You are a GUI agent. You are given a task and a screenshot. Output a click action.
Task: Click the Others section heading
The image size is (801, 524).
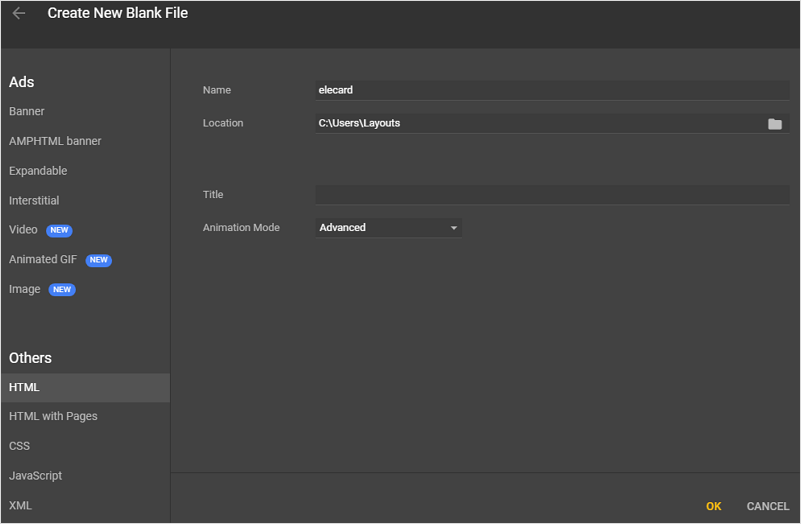(x=30, y=358)
